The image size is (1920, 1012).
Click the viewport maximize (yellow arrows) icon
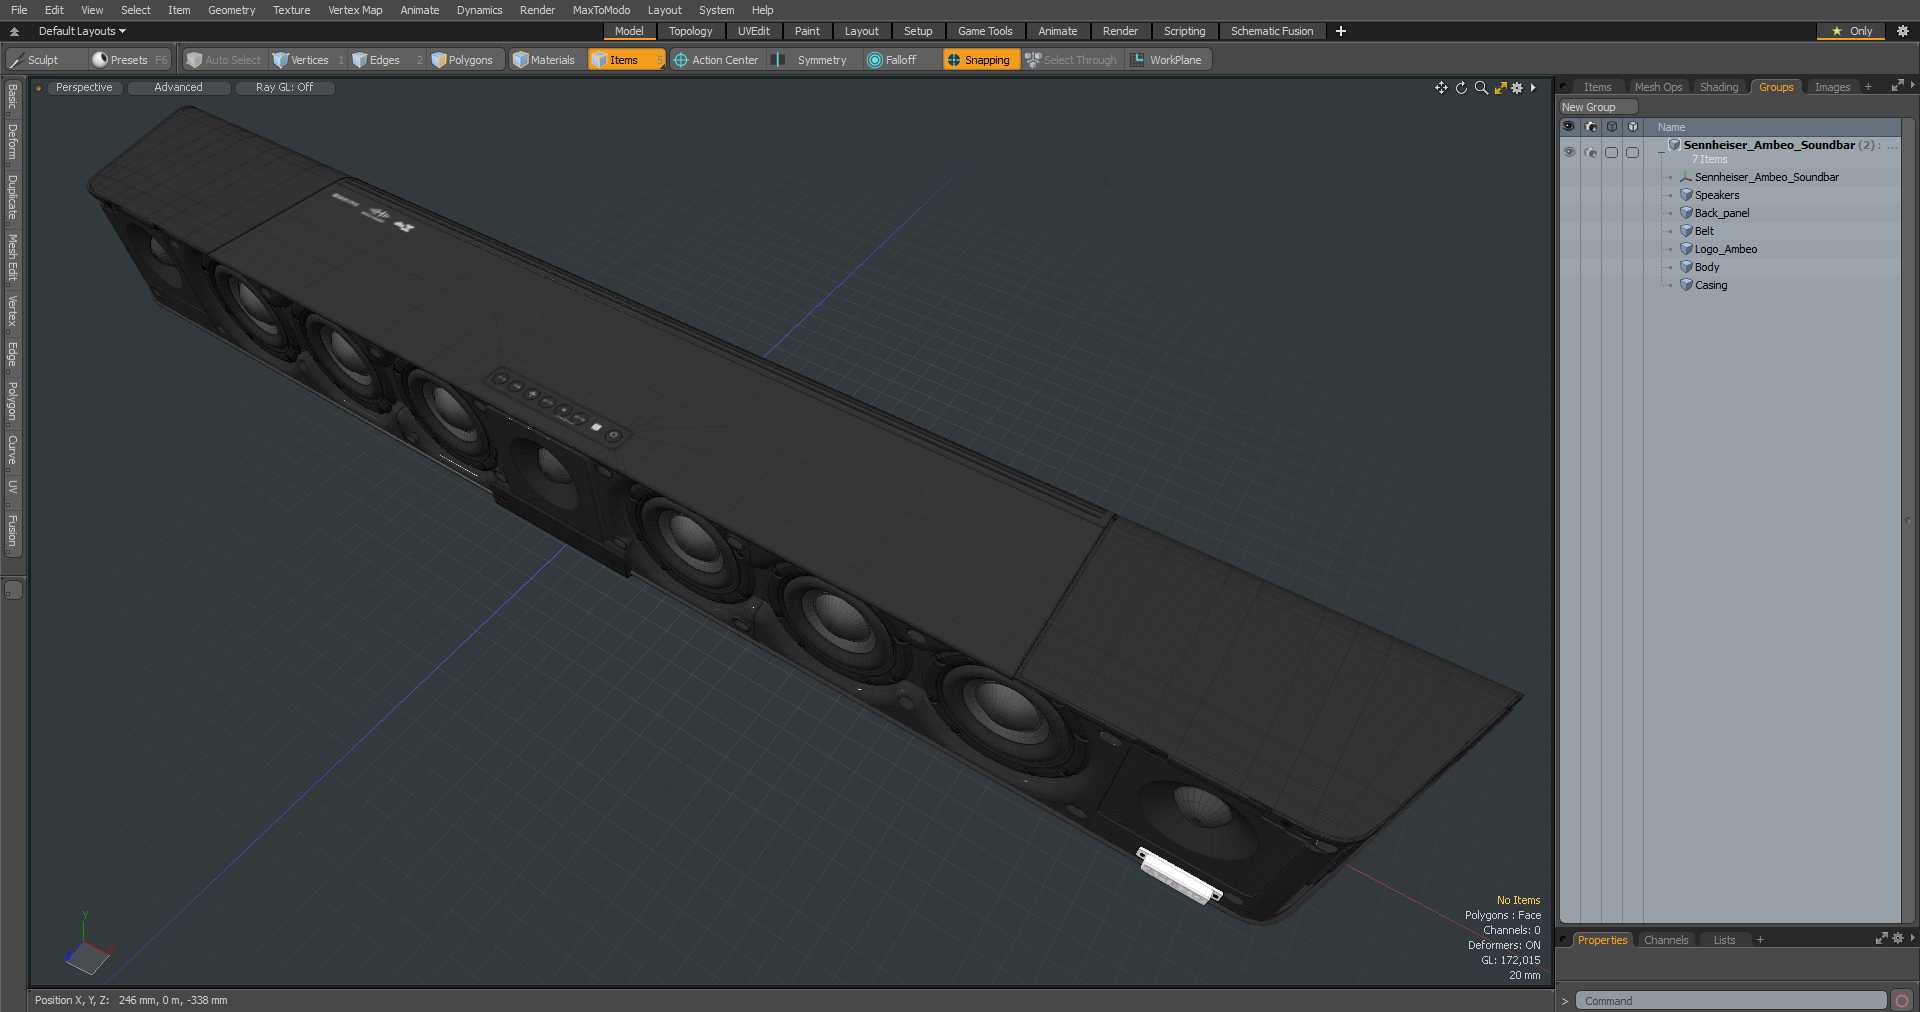pyautogui.click(x=1500, y=88)
